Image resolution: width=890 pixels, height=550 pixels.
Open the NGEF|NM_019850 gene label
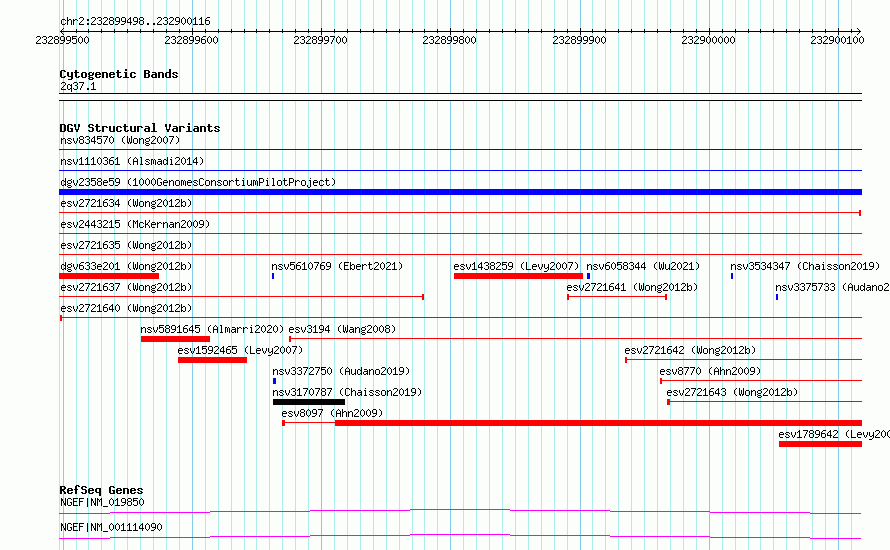(x=102, y=502)
